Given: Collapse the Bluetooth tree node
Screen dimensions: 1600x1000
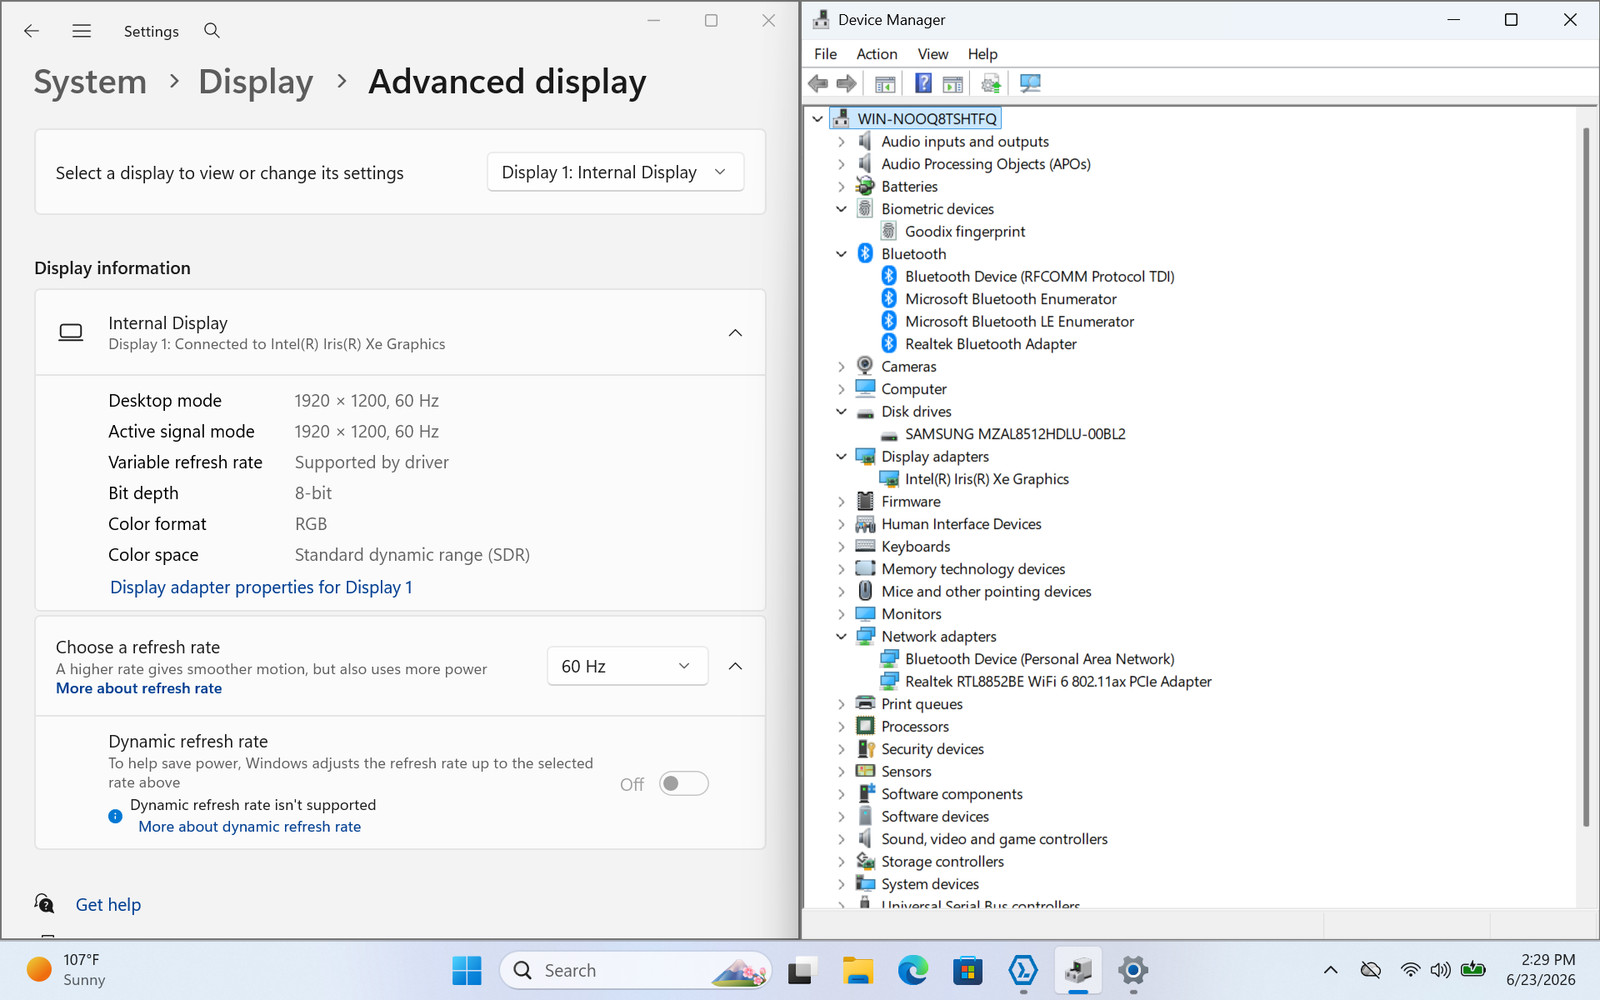Looking at the screenshot, I should (x=841, y=254).
